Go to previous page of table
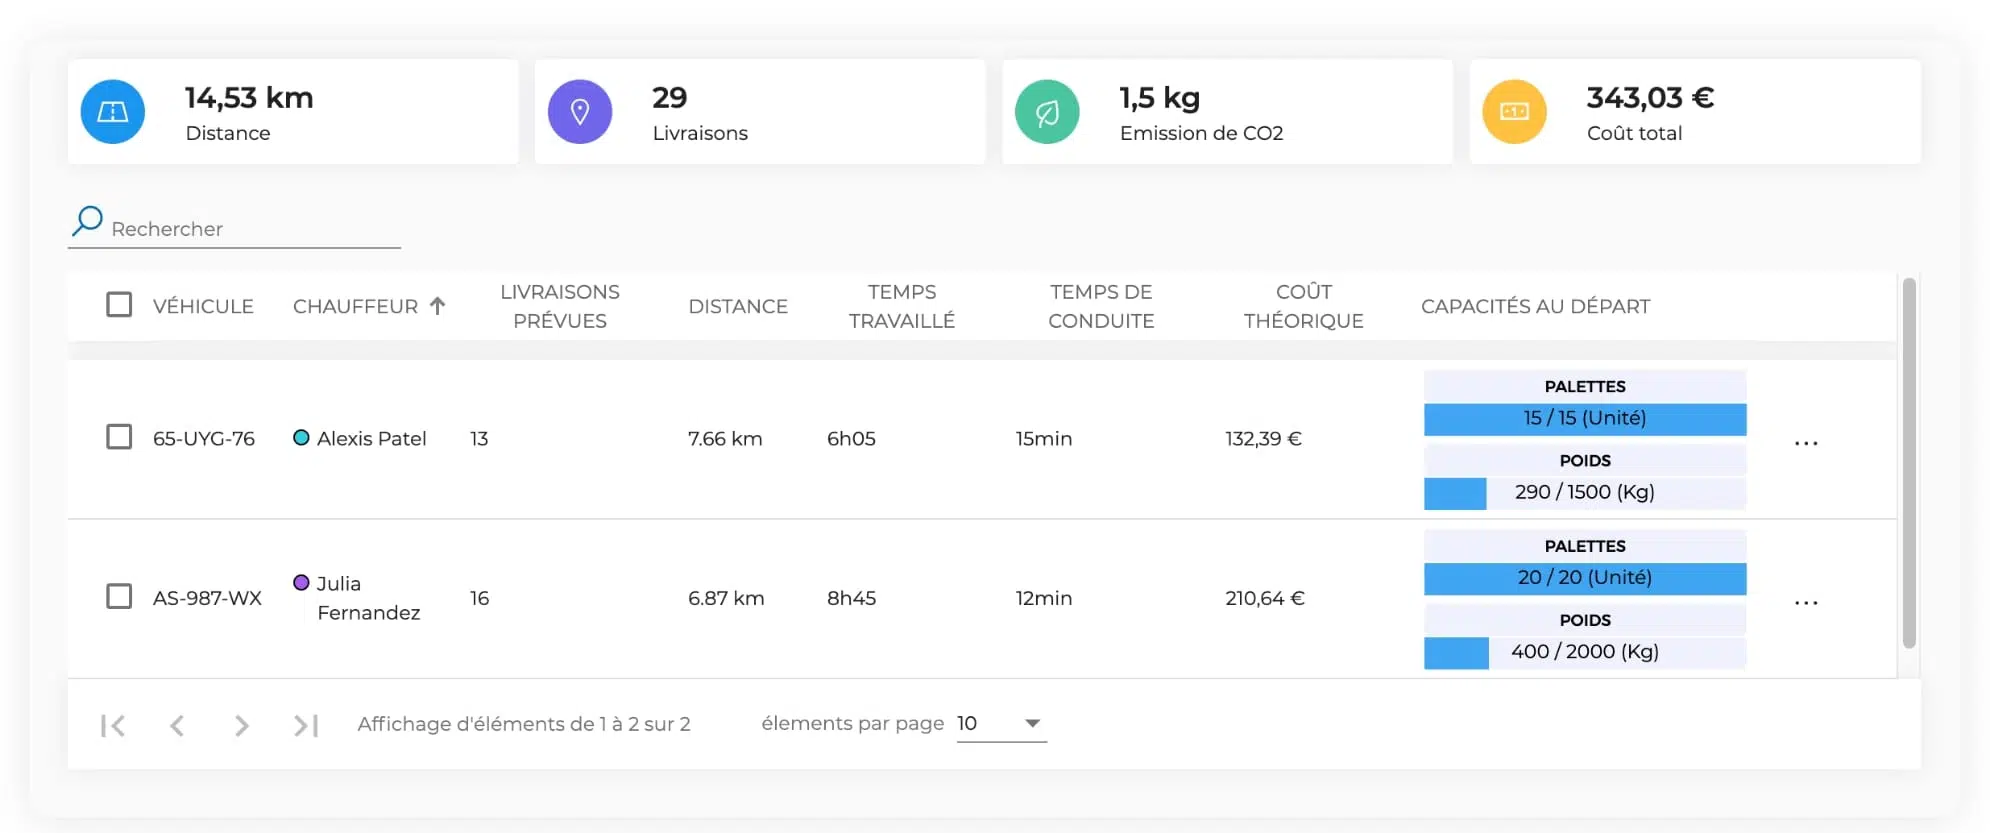The image size is (1990, 833). point(177,725)
